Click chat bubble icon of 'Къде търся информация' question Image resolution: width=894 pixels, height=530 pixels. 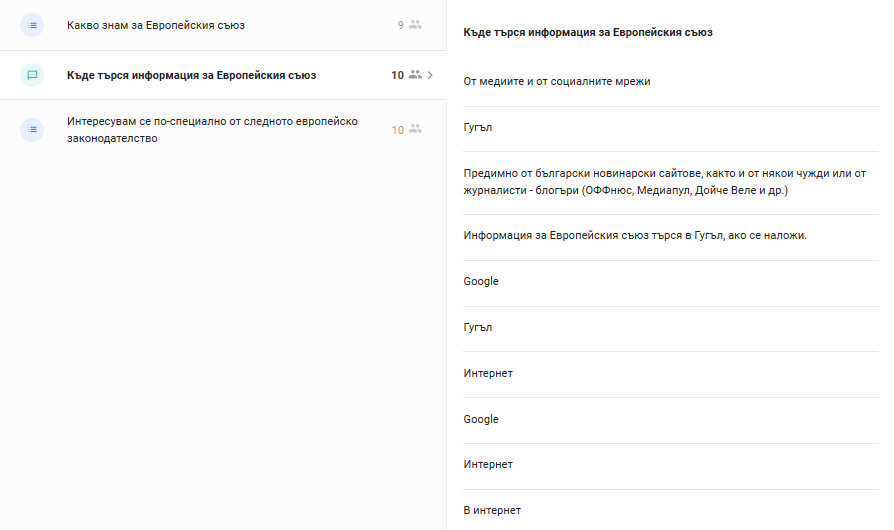(x=32, y=75)
